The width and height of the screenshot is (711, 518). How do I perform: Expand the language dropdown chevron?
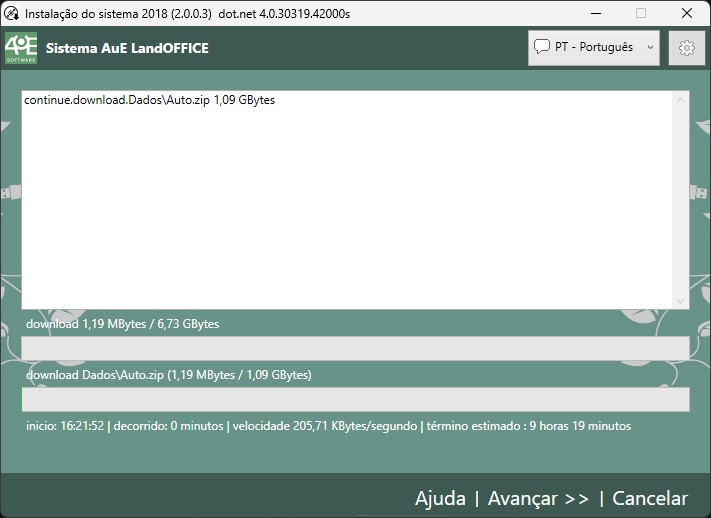[x=650, y=47]
